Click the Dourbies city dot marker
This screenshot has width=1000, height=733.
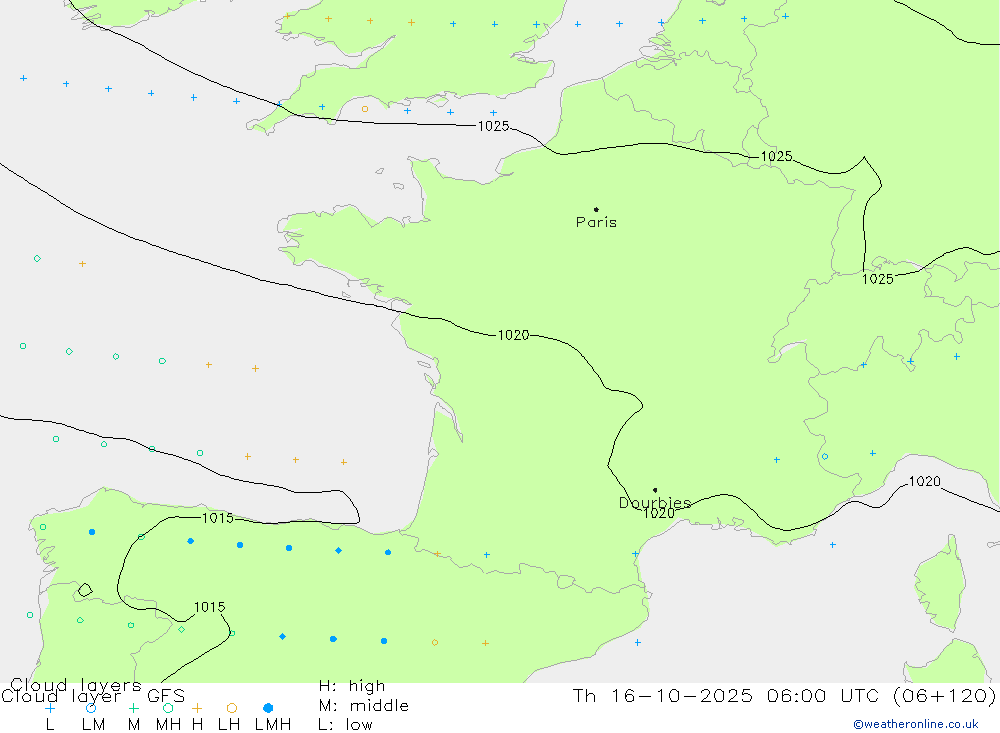click(655, 490)
